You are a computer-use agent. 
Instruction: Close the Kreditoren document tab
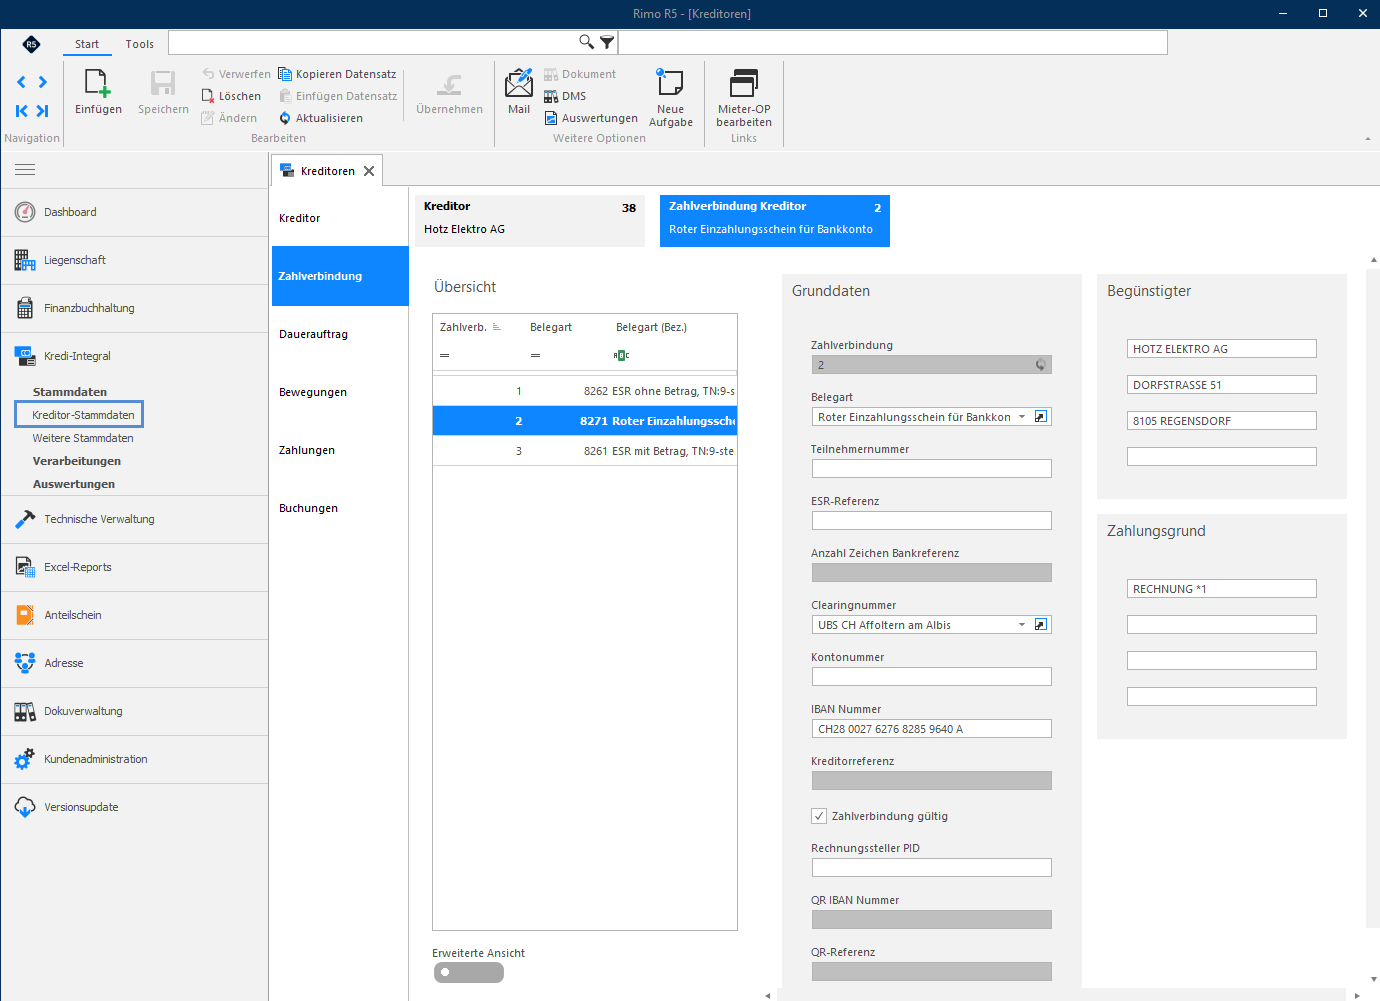coord(369,171)
